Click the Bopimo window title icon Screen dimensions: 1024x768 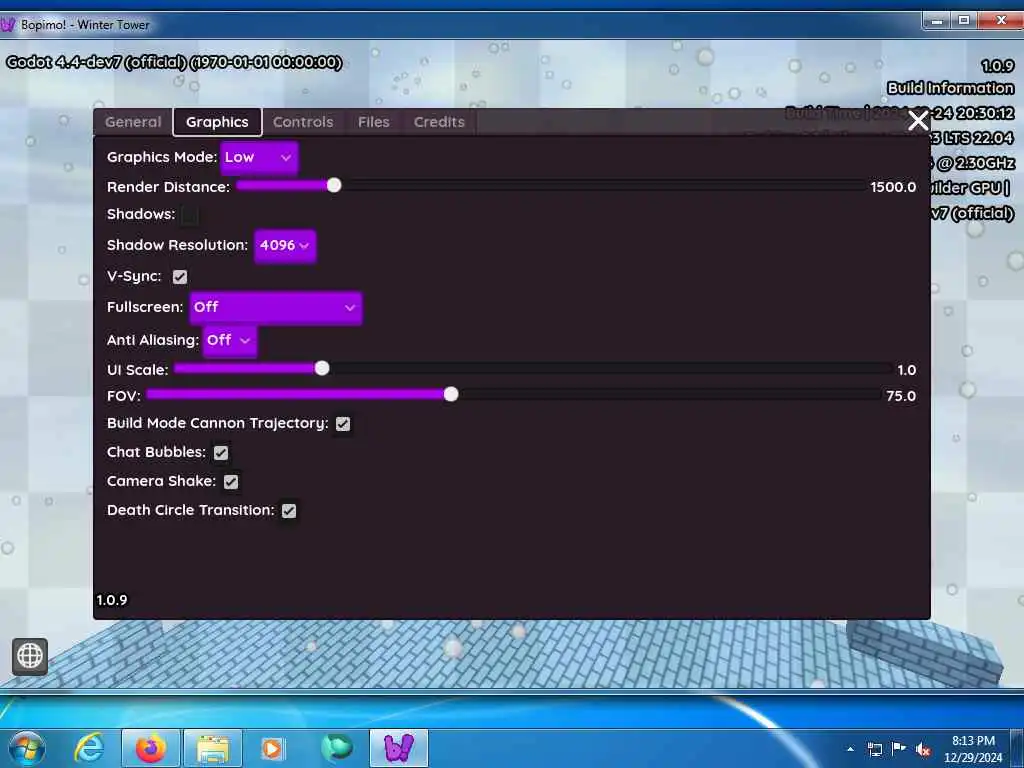[x=8, y=25]
